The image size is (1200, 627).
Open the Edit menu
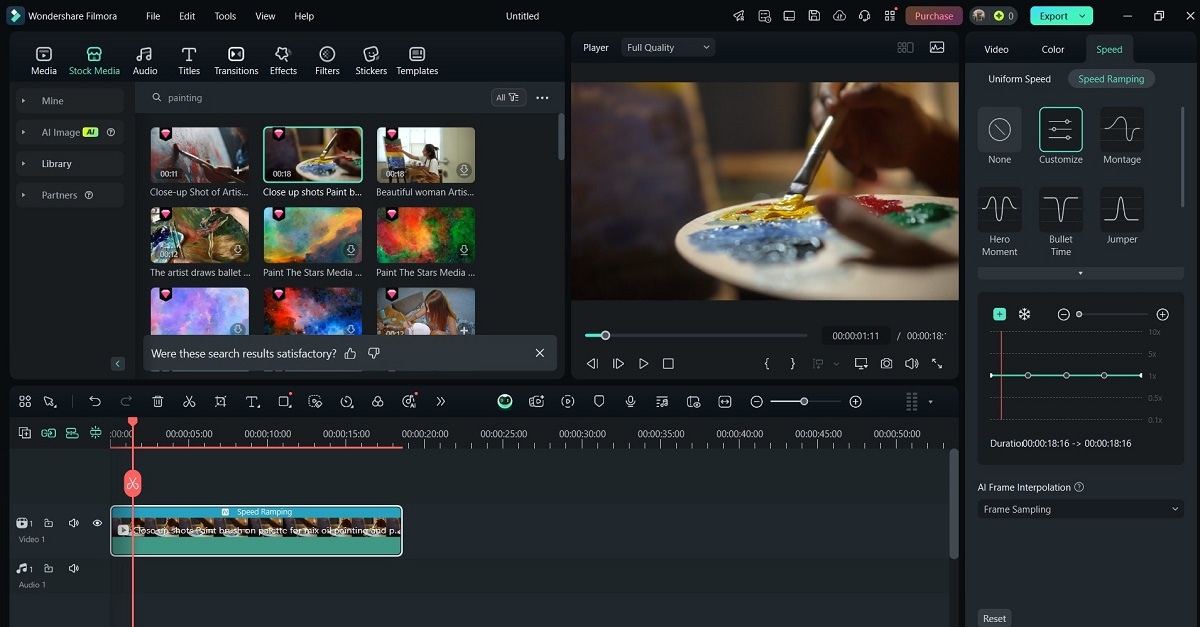tap(187, 16)
